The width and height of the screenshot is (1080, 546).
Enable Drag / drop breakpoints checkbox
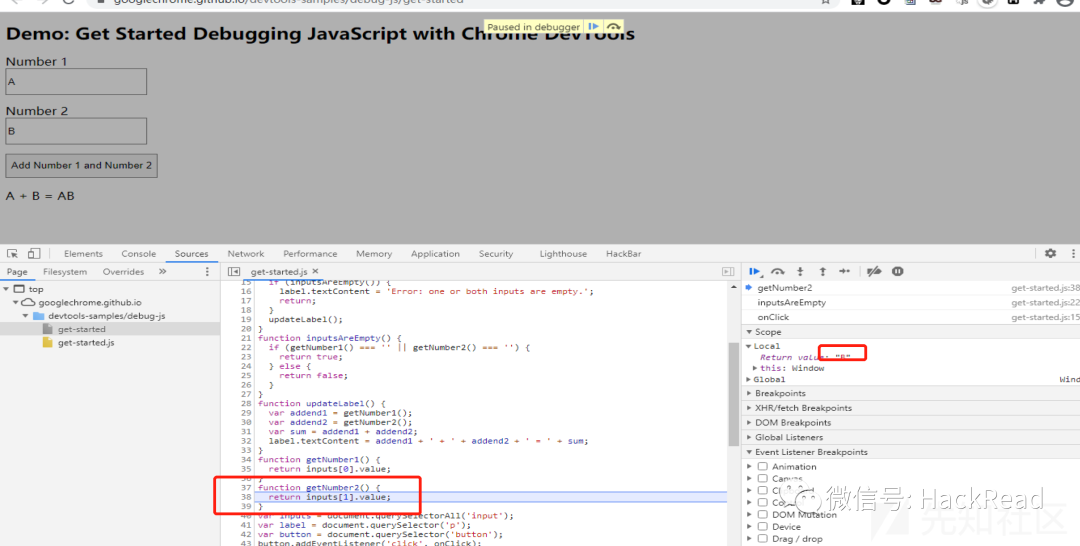coord(762,538)
